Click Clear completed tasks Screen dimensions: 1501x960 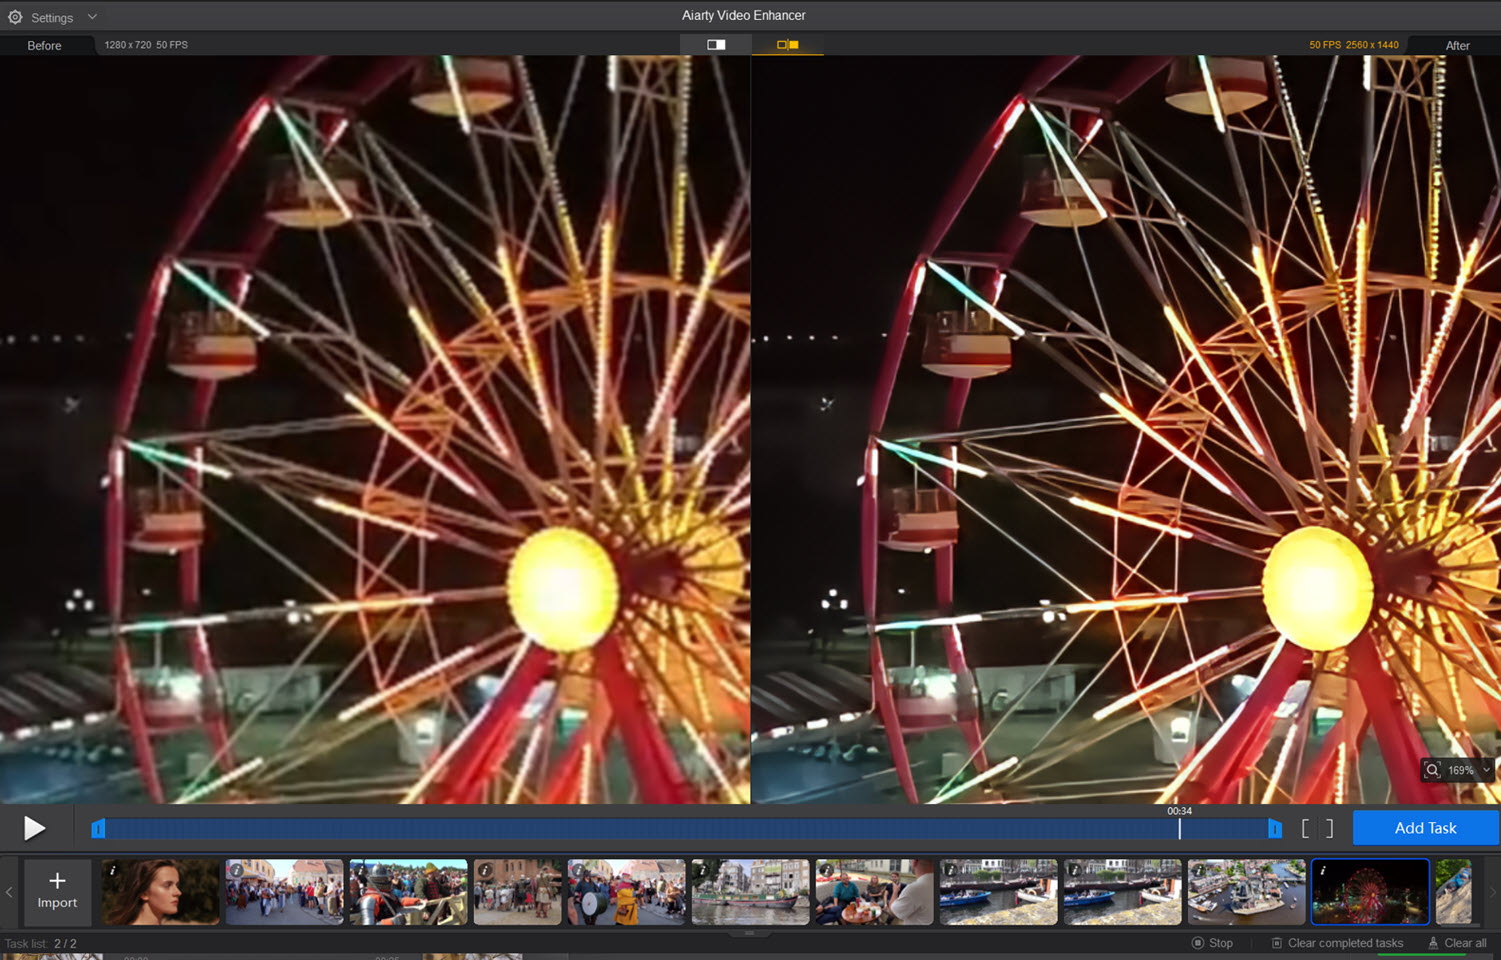coord(1337,943)
